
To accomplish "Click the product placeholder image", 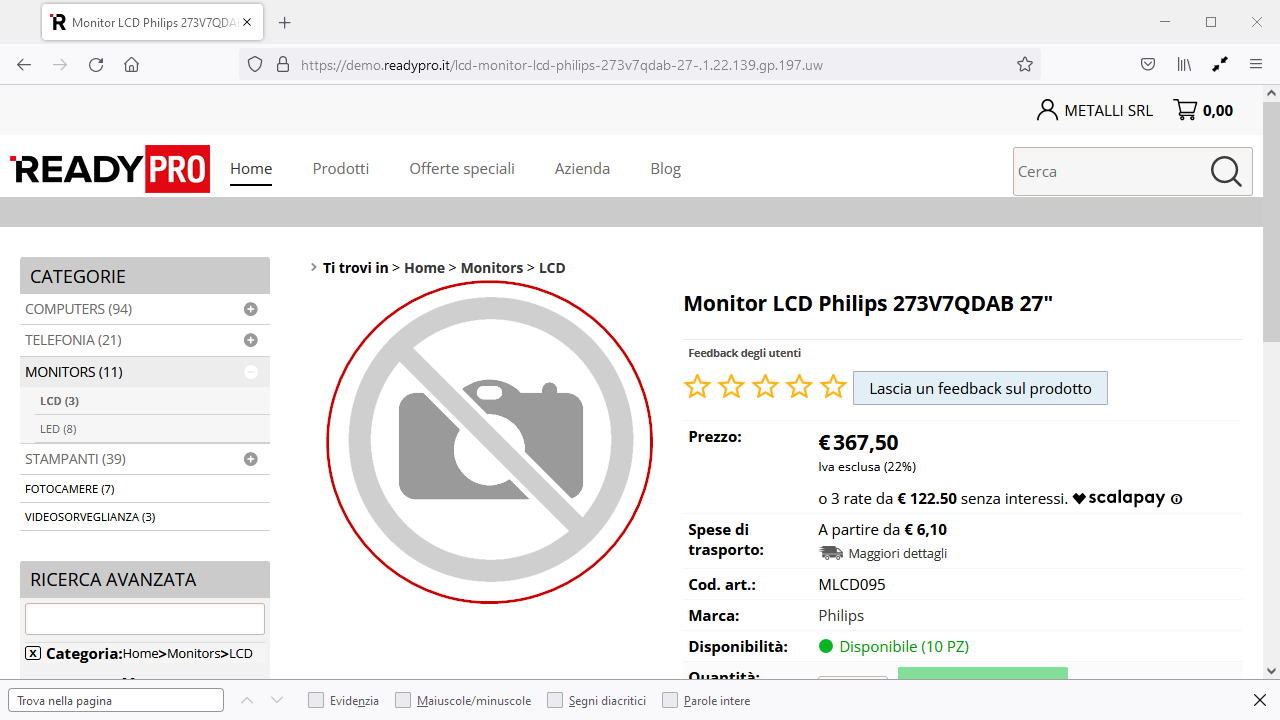I will click(490, 442).
